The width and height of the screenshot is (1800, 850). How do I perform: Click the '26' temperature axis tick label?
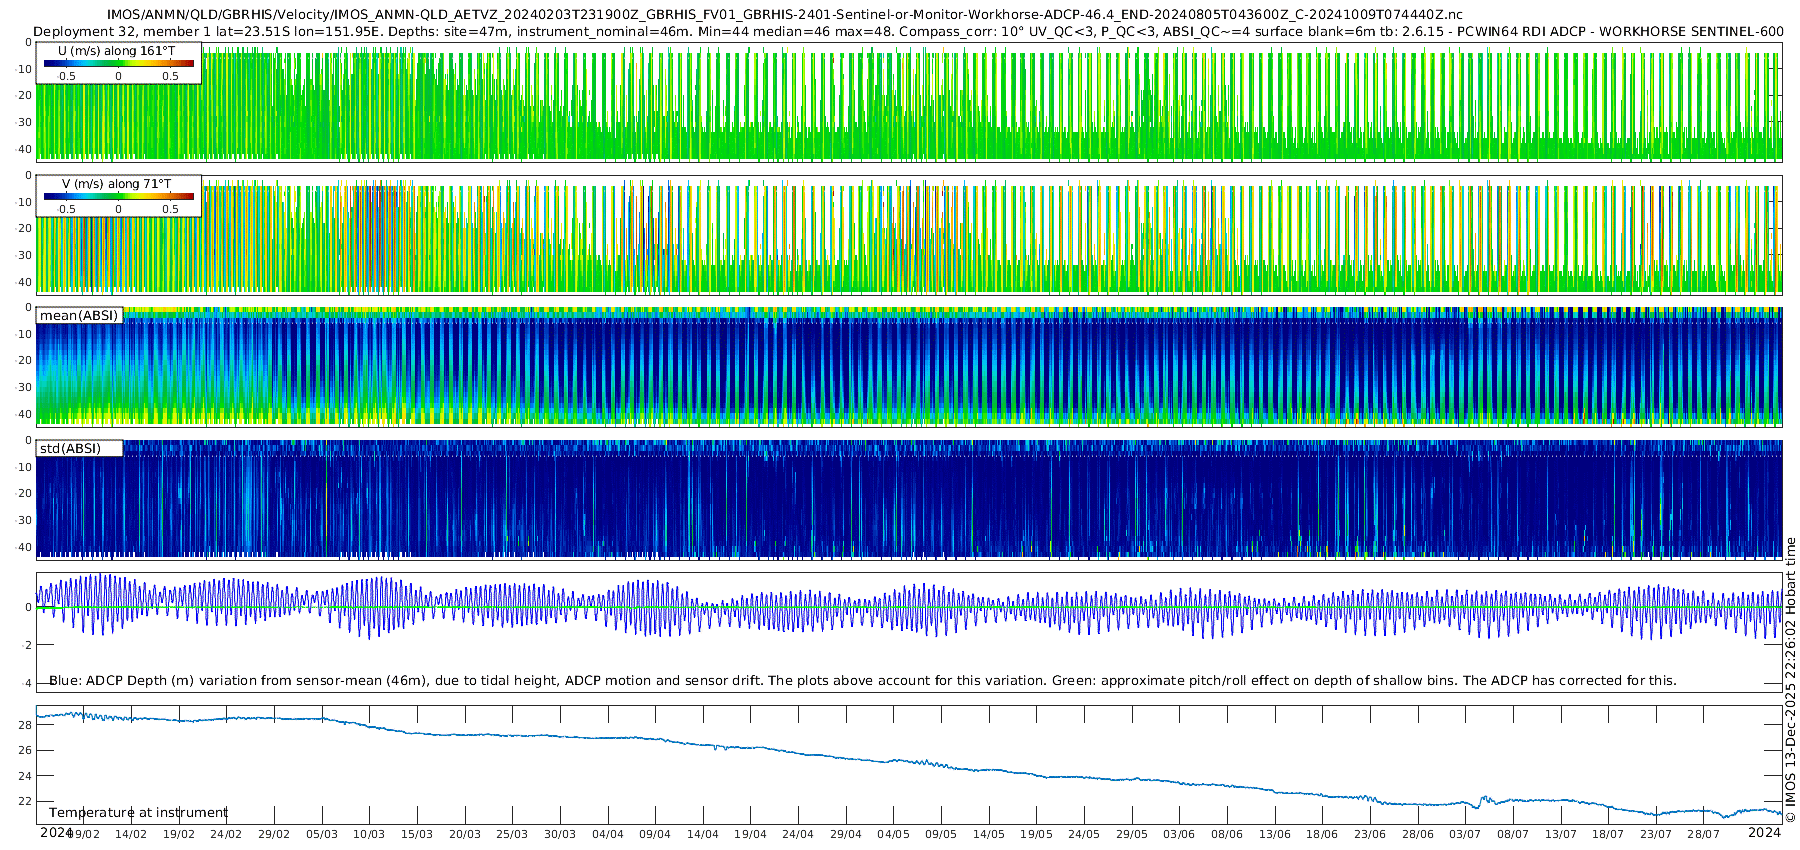pyautogui.click(x=25, y=751)
